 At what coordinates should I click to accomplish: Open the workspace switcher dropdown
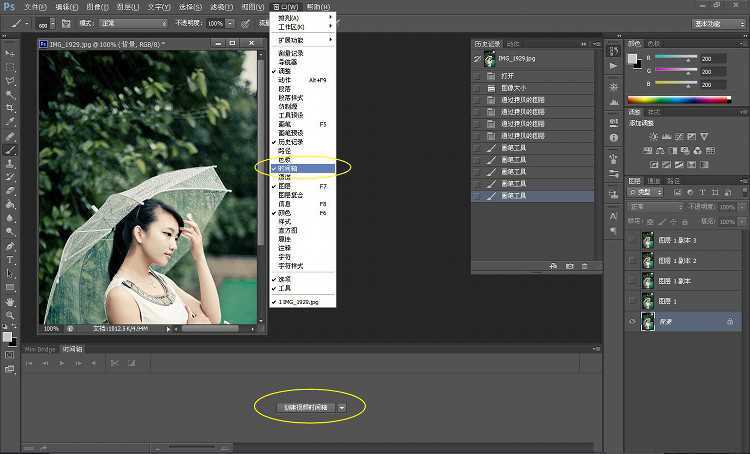(x=719, y=23)
